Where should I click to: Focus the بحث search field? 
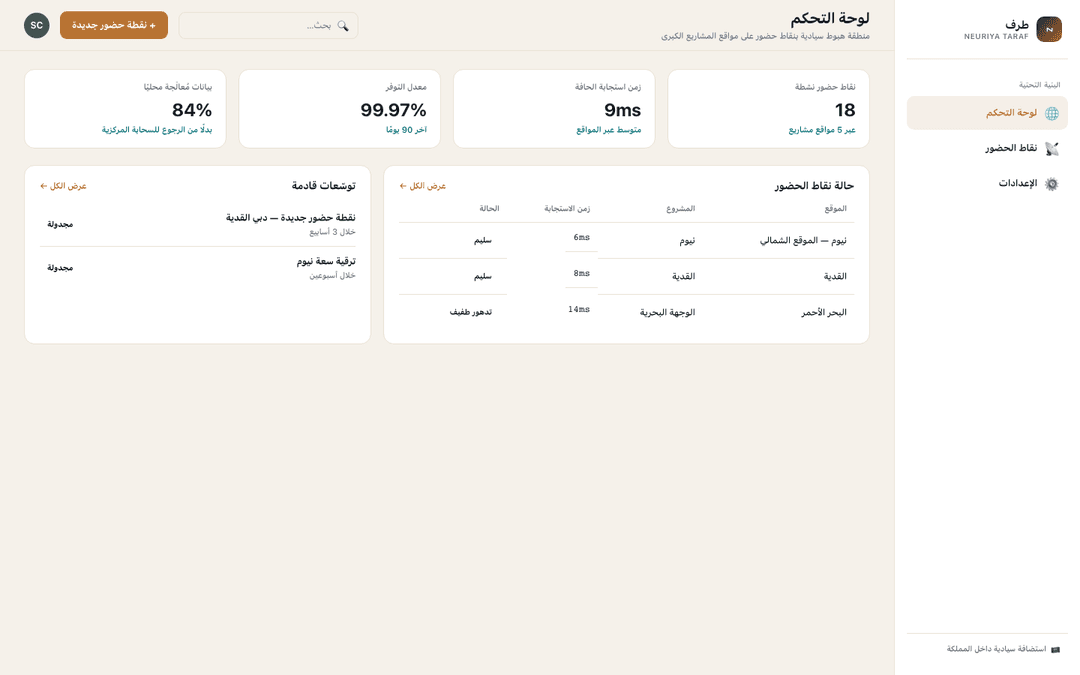point(268,25)
